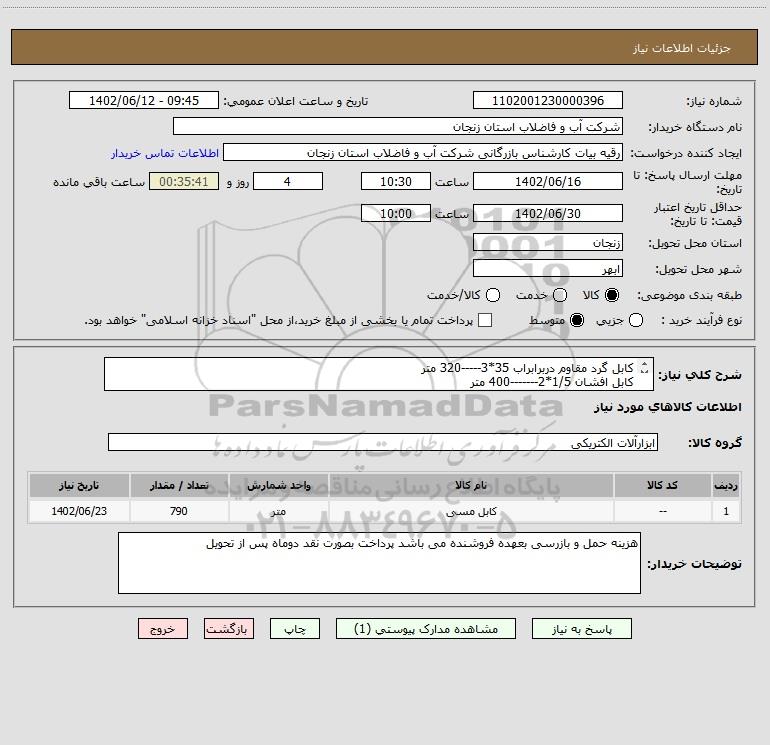Image resolution: width=770 pixels, height=745 pixels.
Task: Click the deadline hour field 10:30
Action: tap(396, 182)
